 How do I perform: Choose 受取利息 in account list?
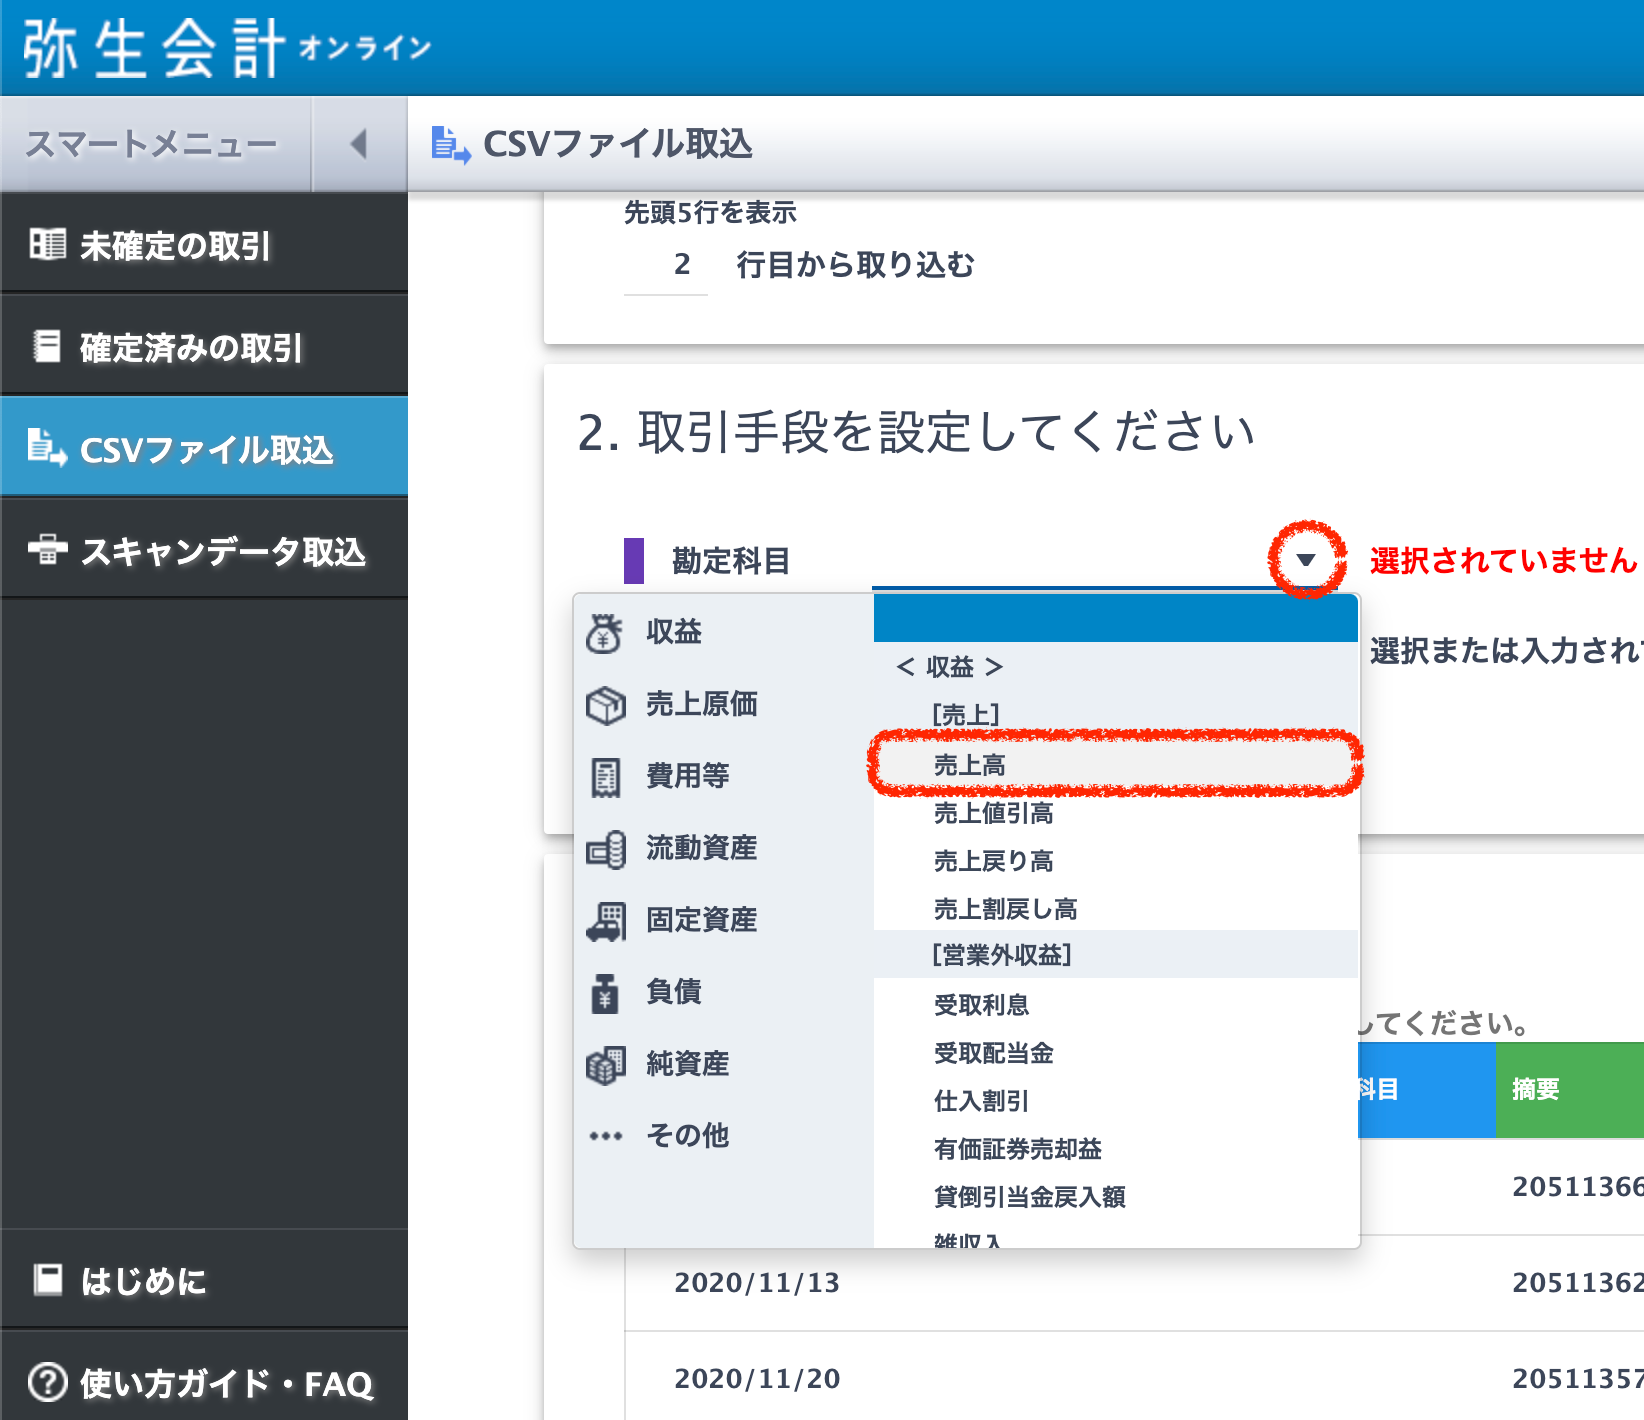pos(981,1005)
